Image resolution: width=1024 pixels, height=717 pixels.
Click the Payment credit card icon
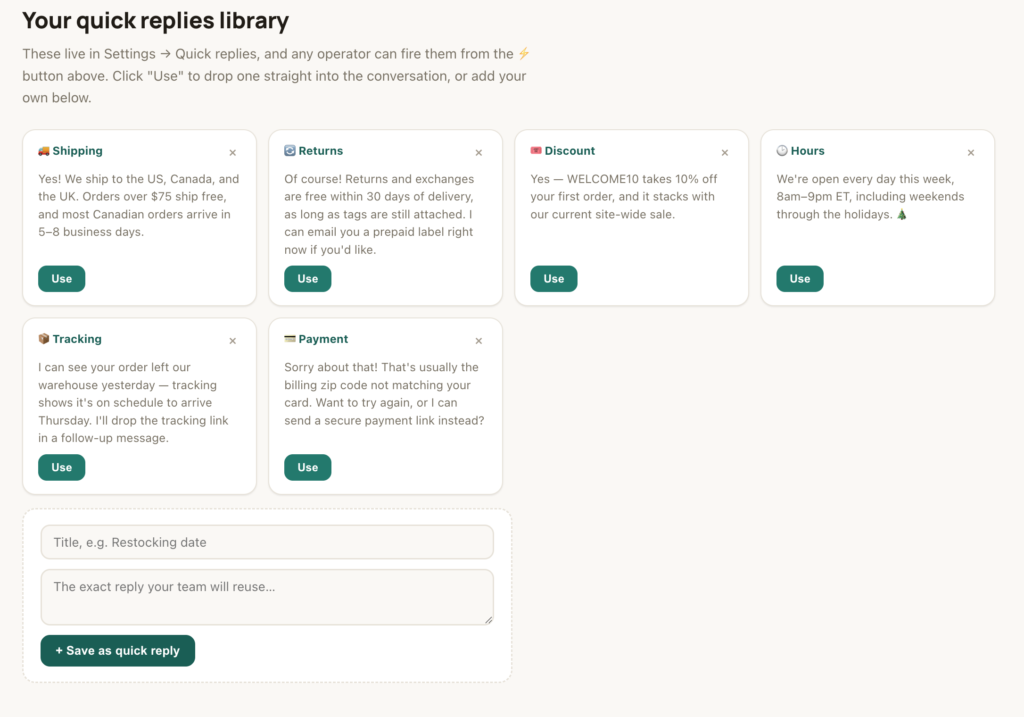[290, 339]
